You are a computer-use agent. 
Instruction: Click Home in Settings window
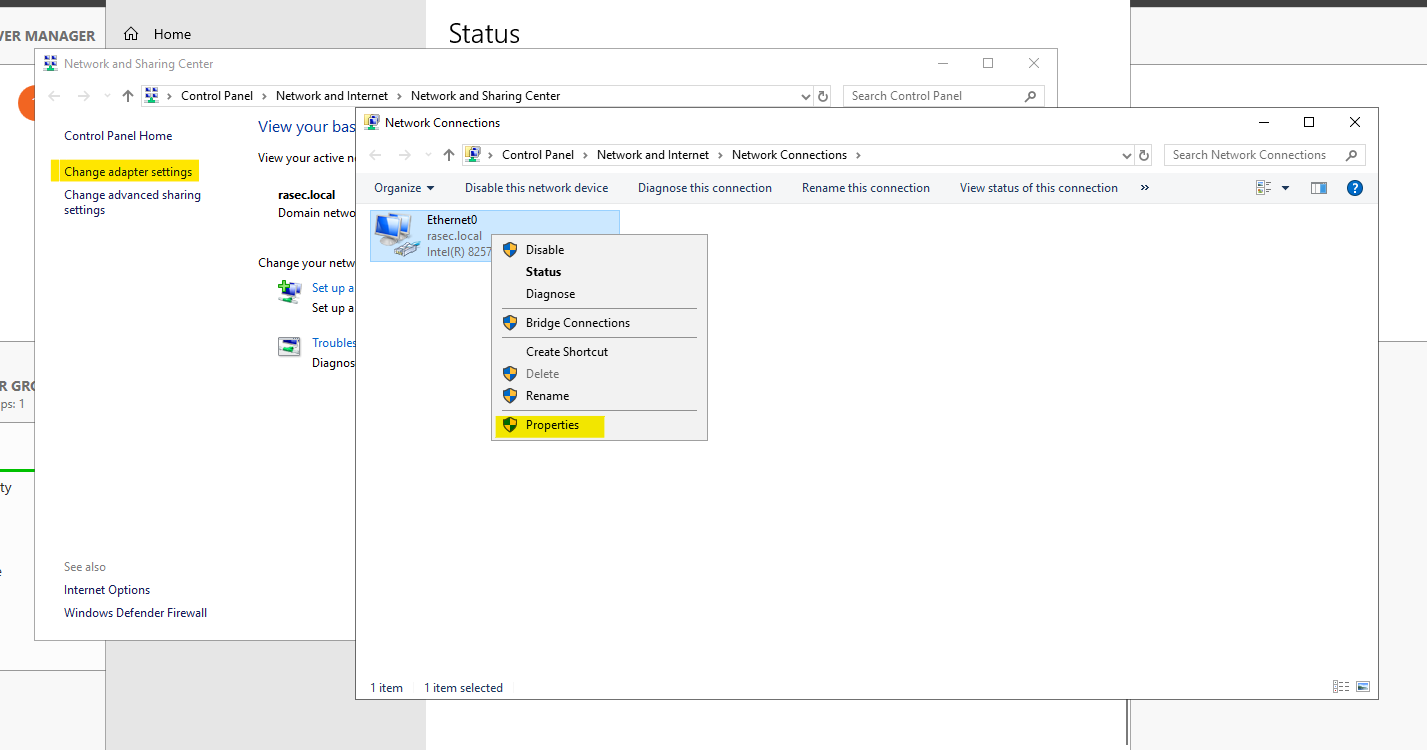tap(172, 34)
